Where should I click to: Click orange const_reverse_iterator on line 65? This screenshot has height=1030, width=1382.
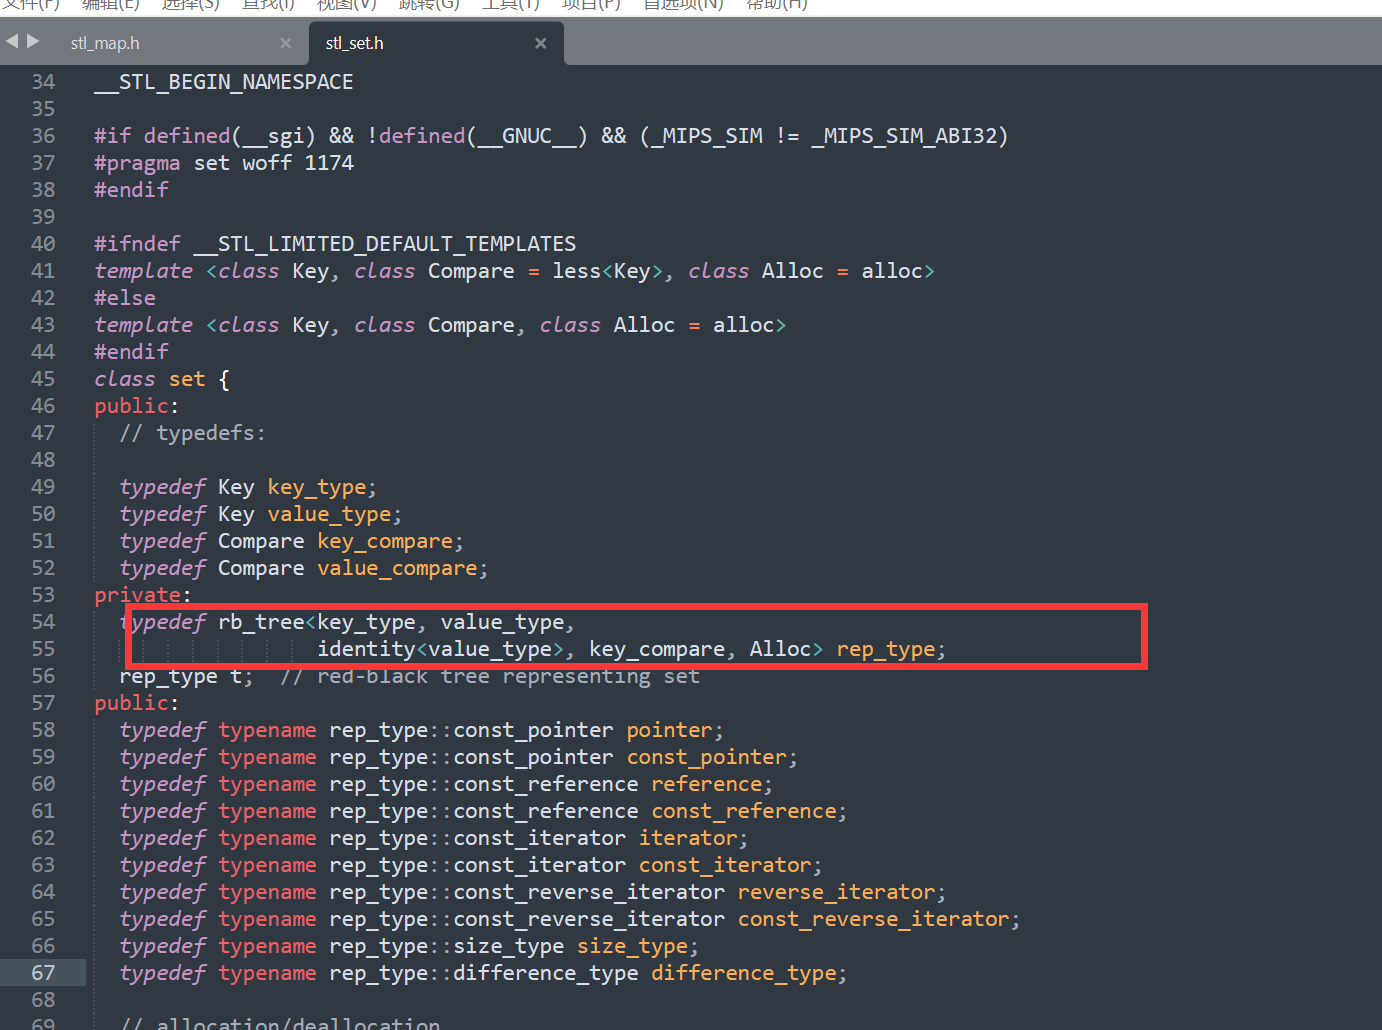873,919
